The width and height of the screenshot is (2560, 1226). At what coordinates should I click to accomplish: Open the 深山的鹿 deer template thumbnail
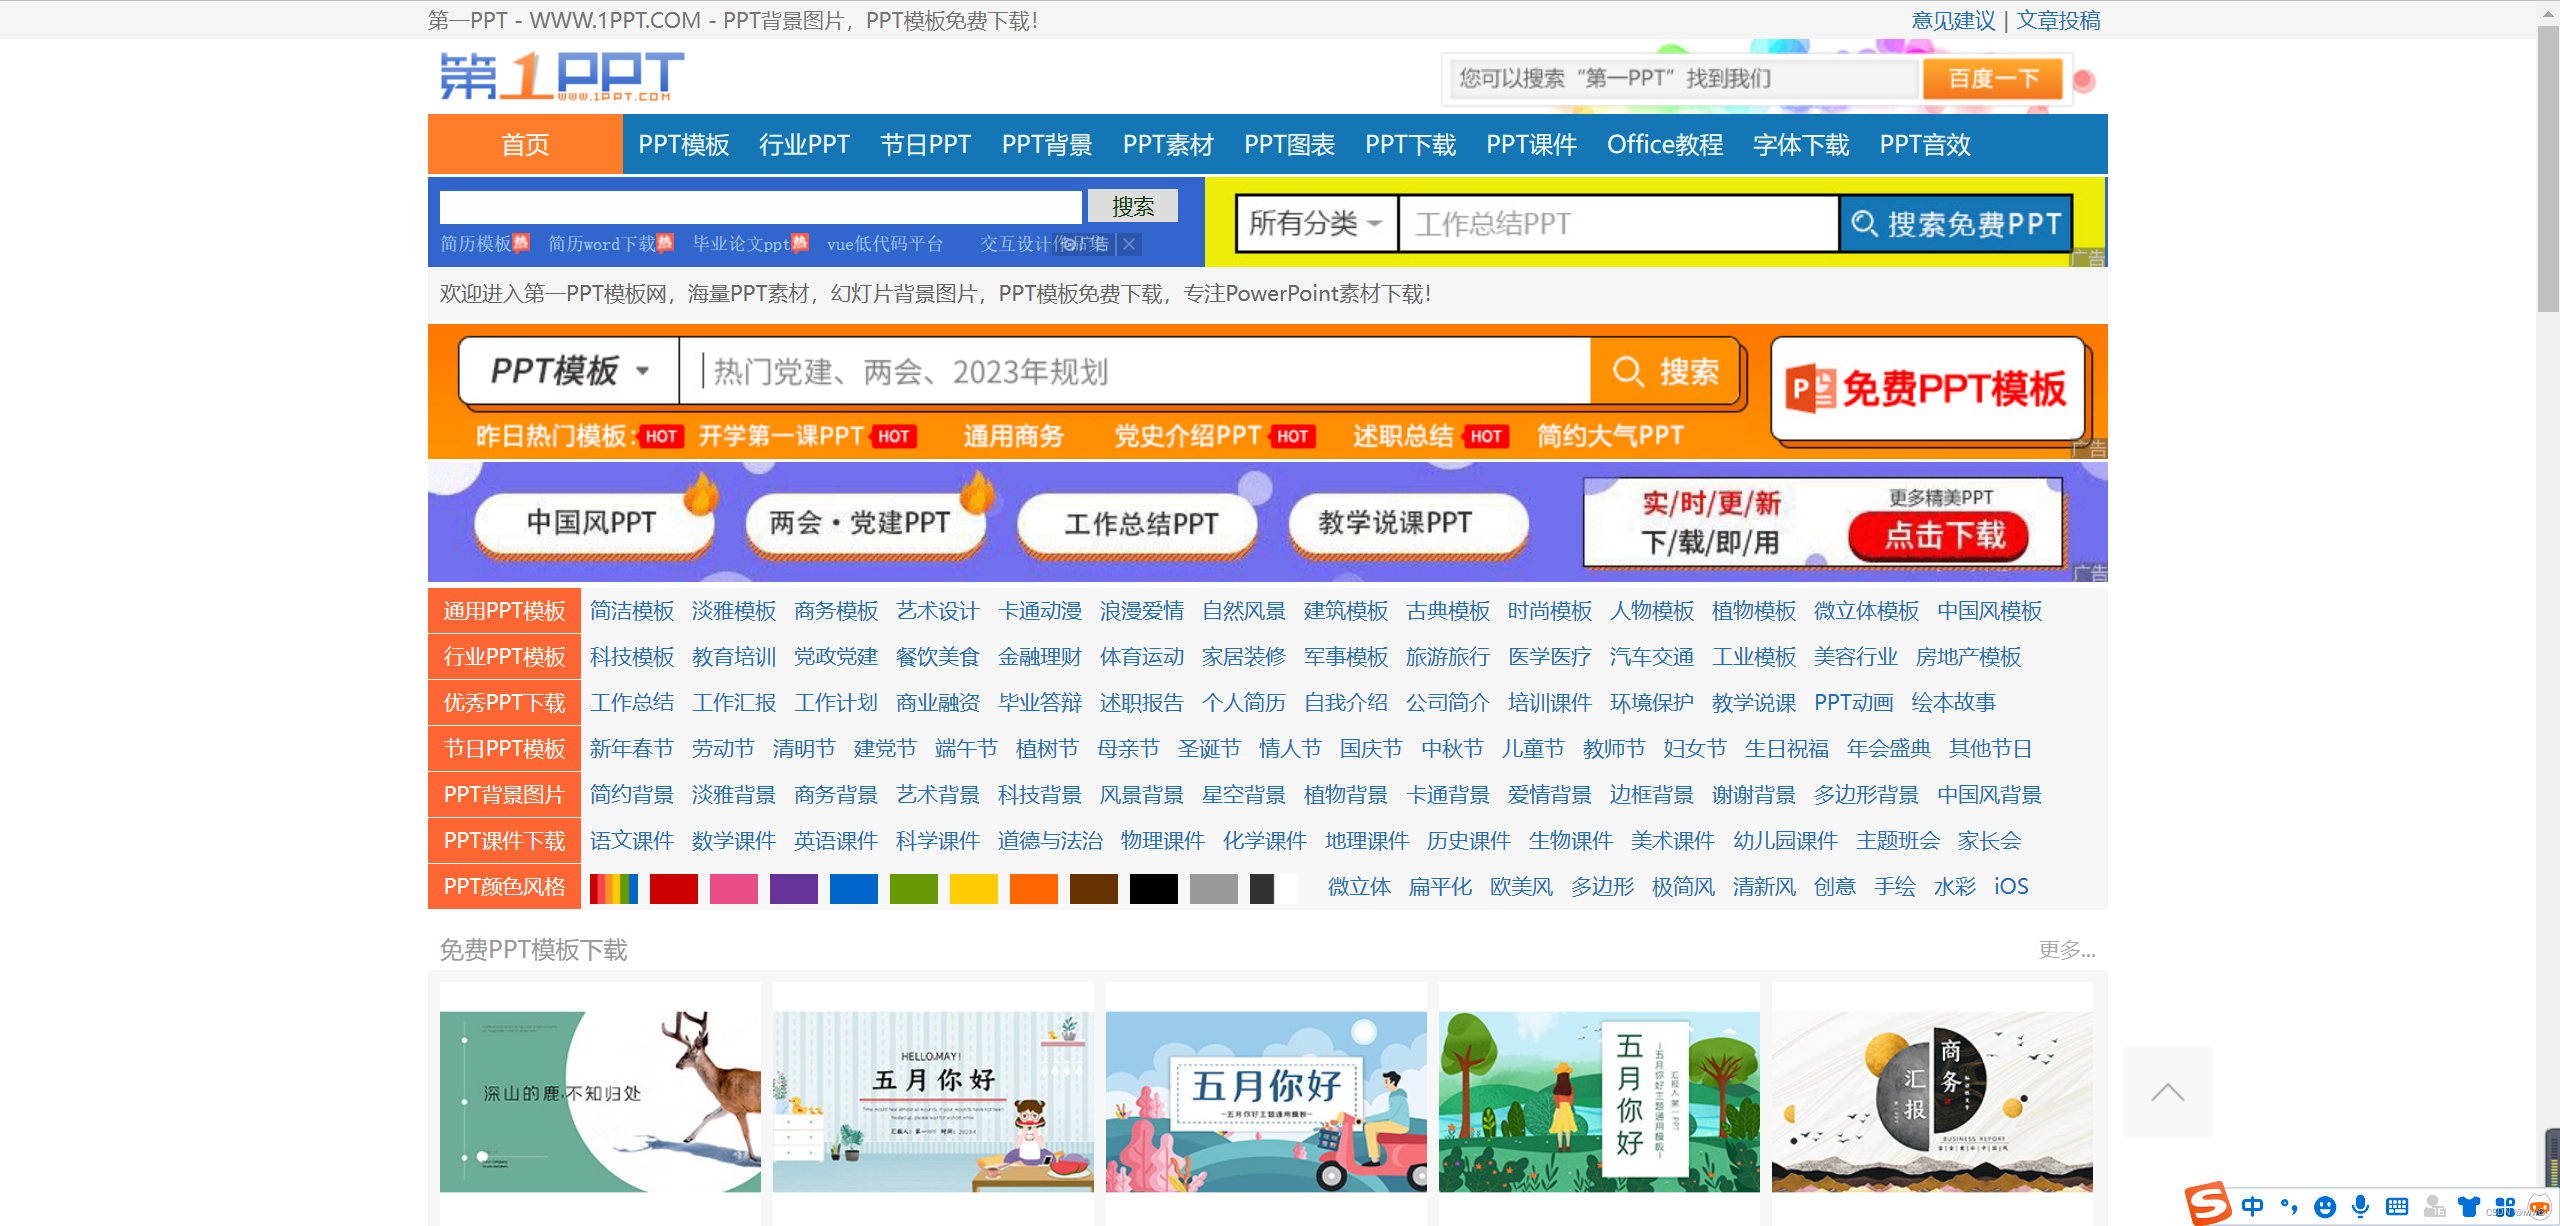600,1100
